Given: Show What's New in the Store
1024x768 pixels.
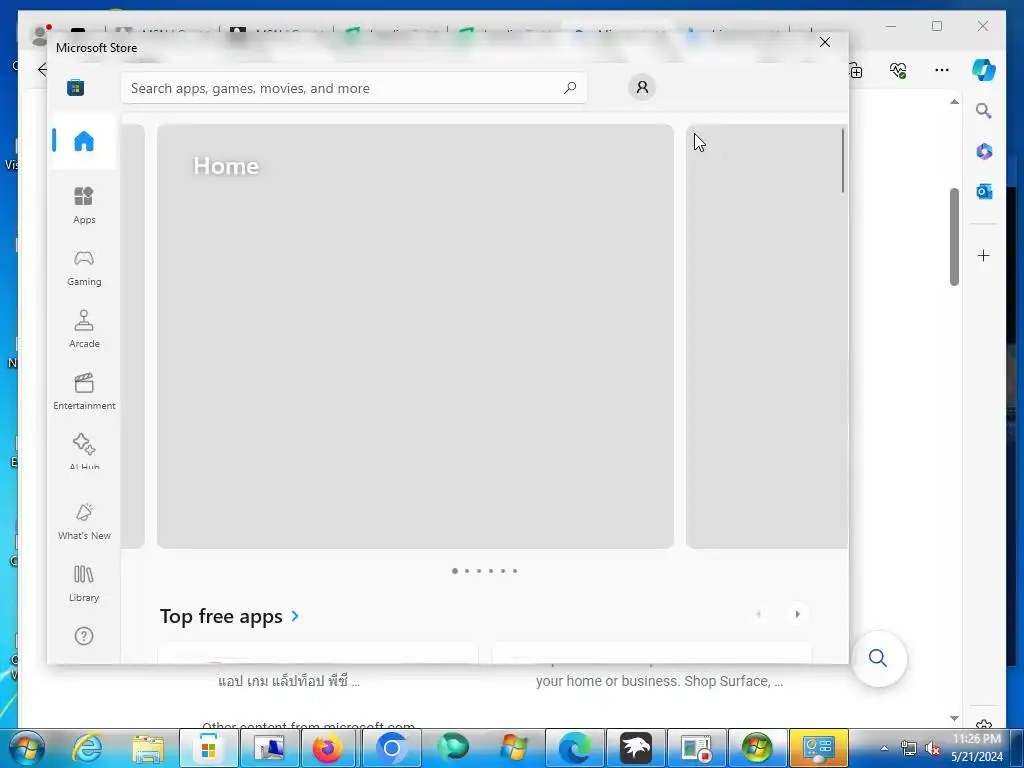Looking at the screenshot, I should coord(84,521).
